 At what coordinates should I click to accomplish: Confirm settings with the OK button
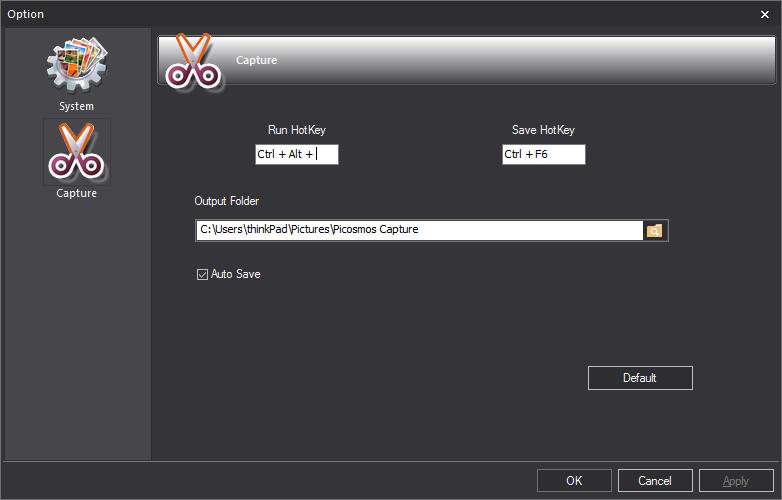click(574, 481)
